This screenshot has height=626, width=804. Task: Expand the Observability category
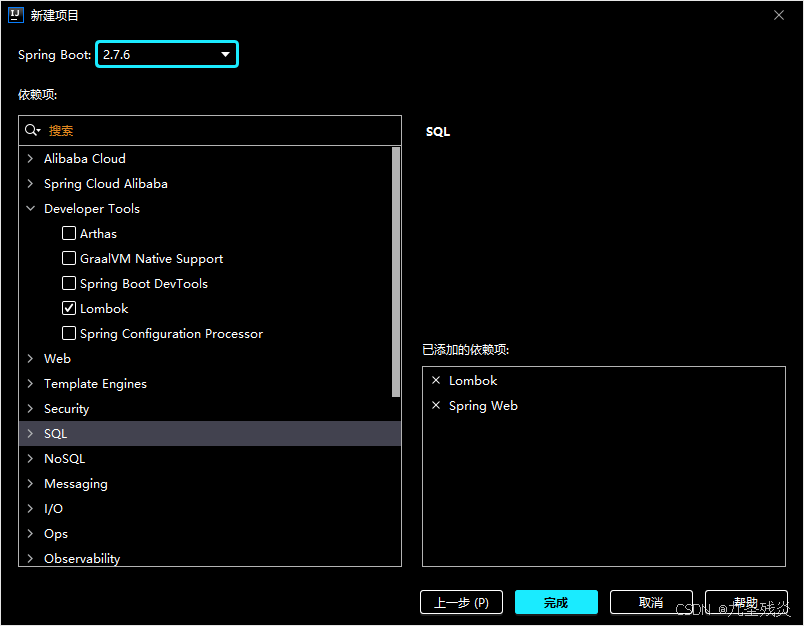(x=30, y=558)
